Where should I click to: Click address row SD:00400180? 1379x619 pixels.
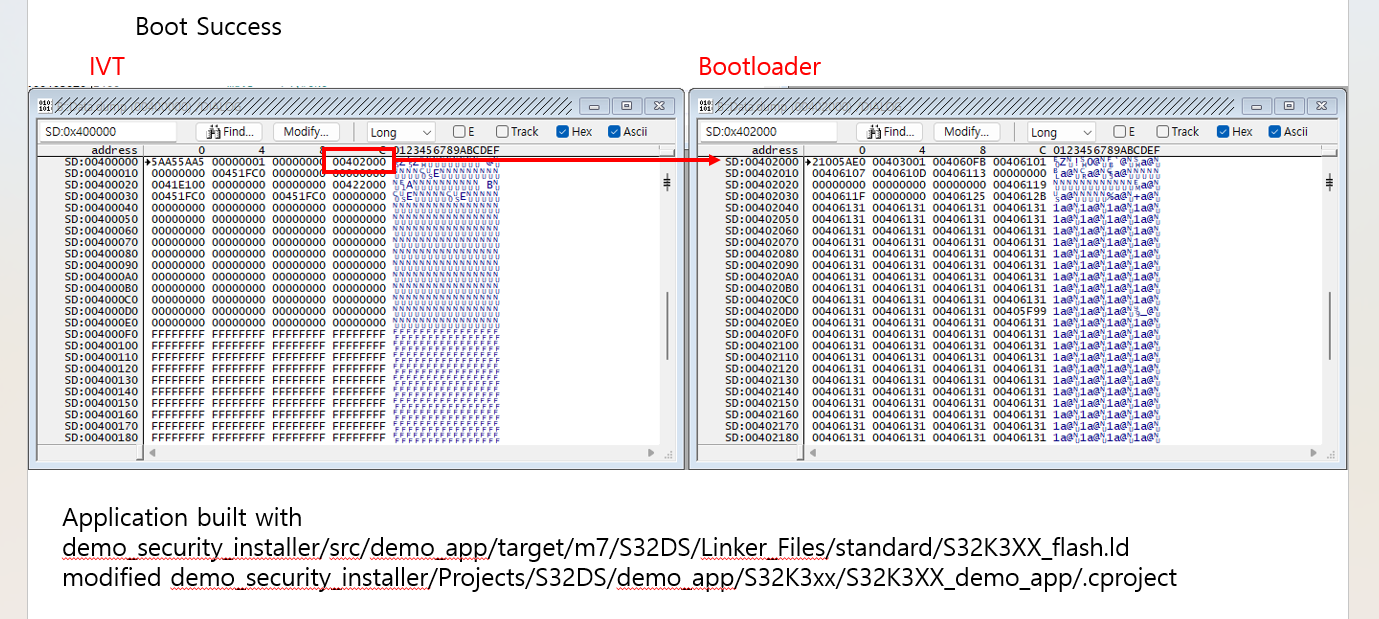pos(101,437)
